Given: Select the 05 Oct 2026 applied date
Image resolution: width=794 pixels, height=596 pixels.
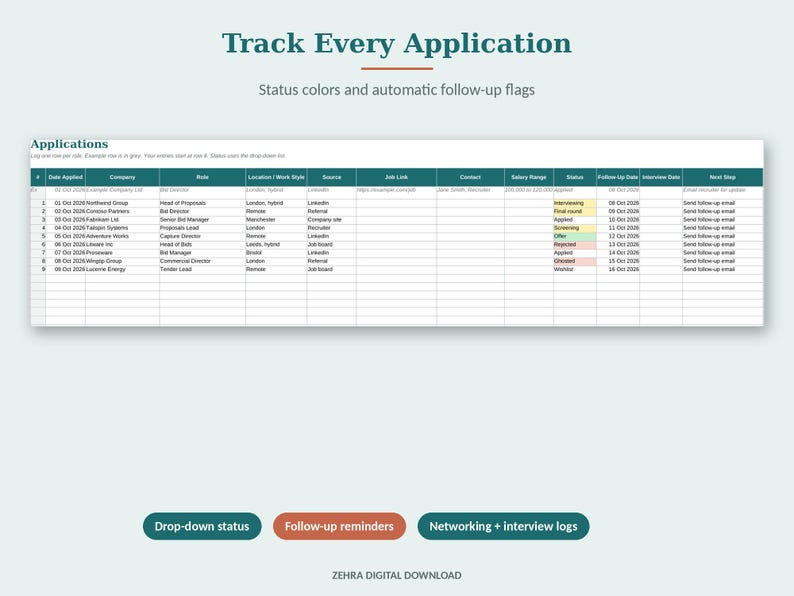Looking at the screenshot, I should (65, 236).
